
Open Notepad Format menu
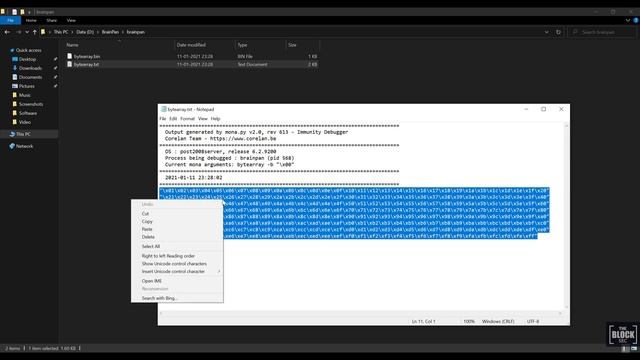[x=187, y=119]
